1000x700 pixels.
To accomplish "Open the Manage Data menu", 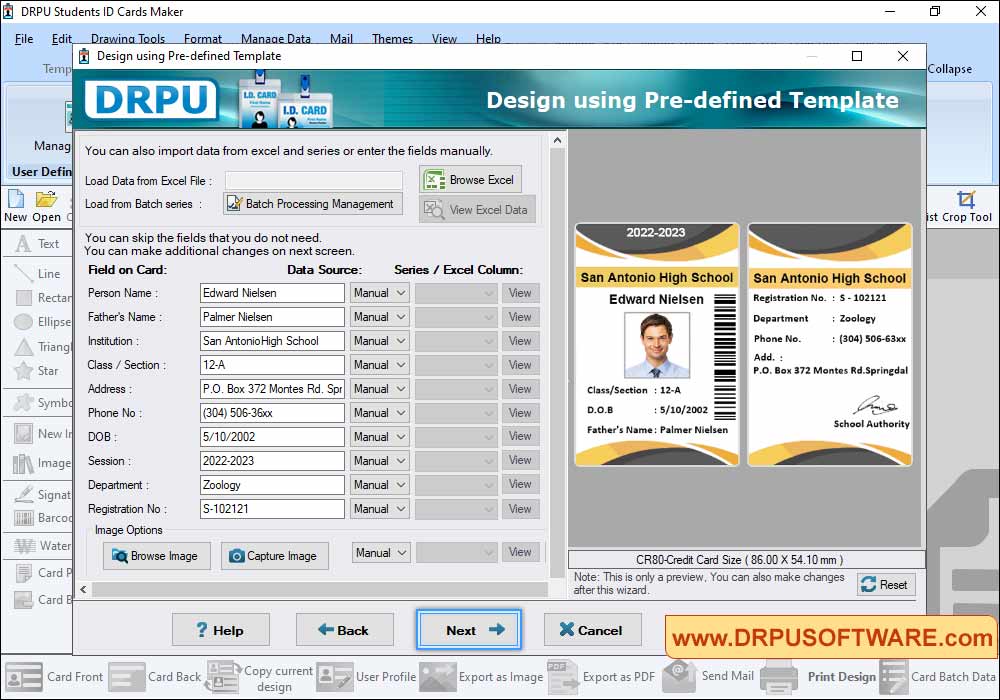I will click(276, 38).
